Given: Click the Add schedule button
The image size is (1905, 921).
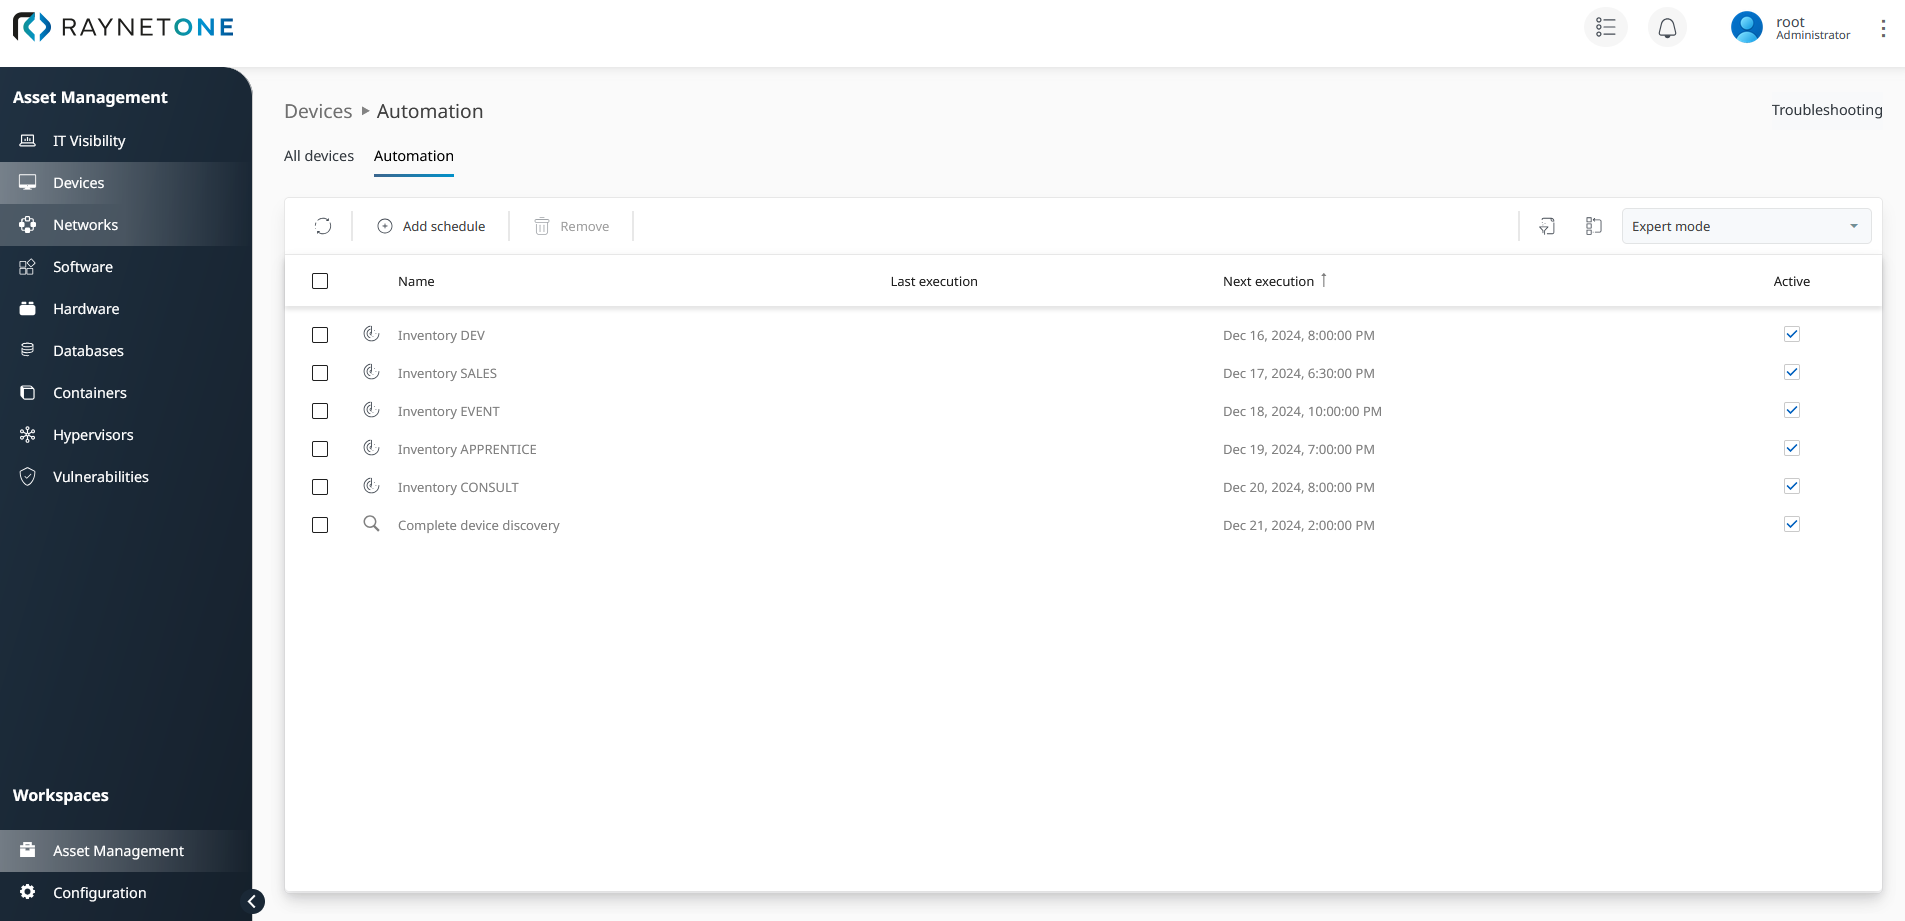Looking at the screenshot, I should (x=431, y=226).
